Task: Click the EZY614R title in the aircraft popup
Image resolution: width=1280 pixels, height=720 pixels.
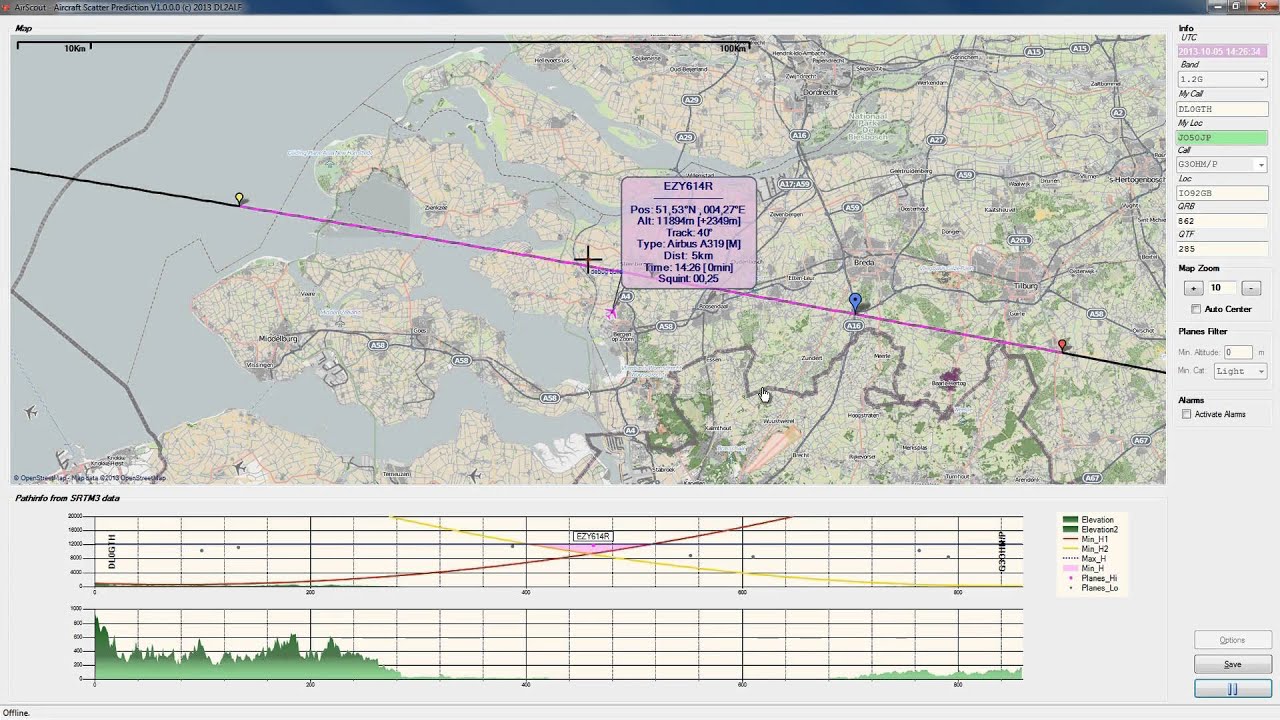Action: point(688,186)
